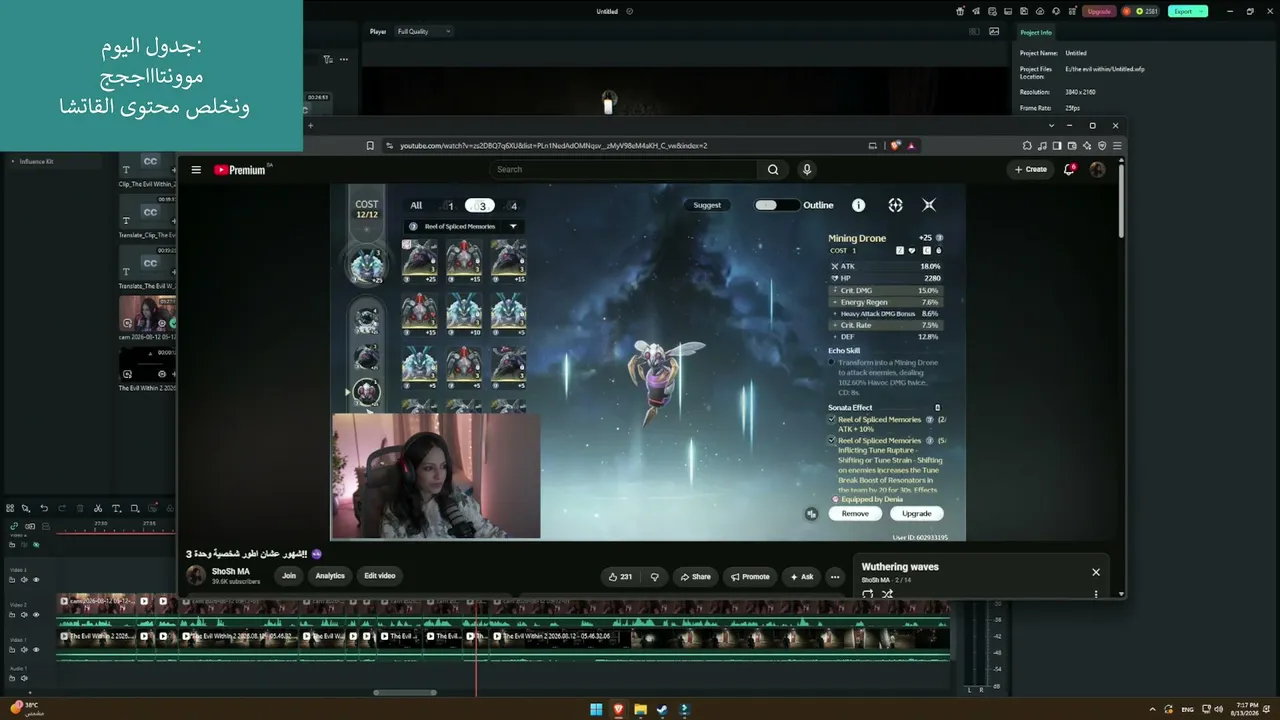The height and width of the screenshot is (720, 1280).
Task: Click the YouTube page vertical scrollbar
Action: 1121,200
